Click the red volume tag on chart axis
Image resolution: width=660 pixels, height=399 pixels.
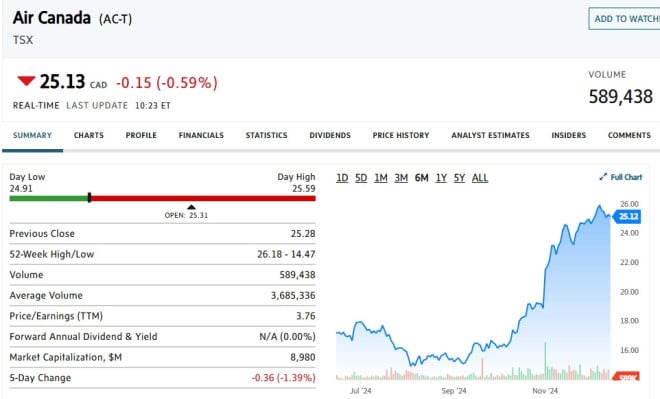626,377
